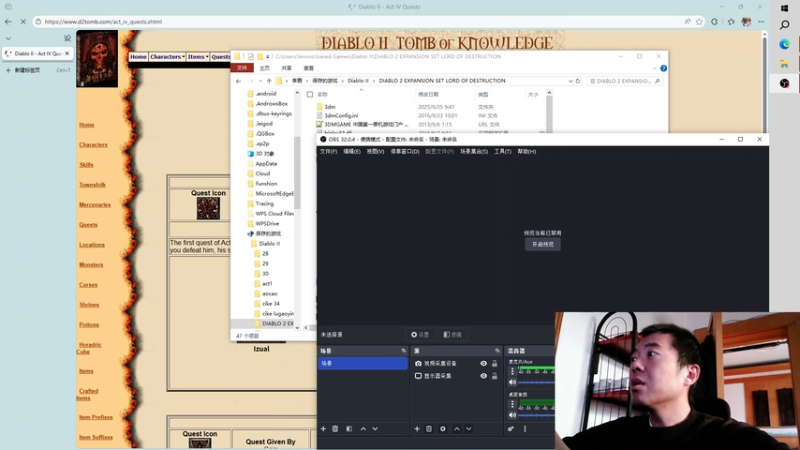The image size is (800, 450).
Task: Click Home button on Diablo site navbar
Action: tap(138, 57)
